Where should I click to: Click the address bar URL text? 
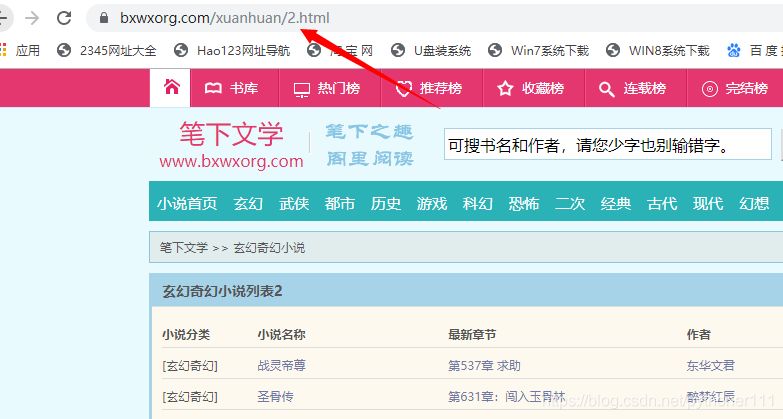point(225,18)
